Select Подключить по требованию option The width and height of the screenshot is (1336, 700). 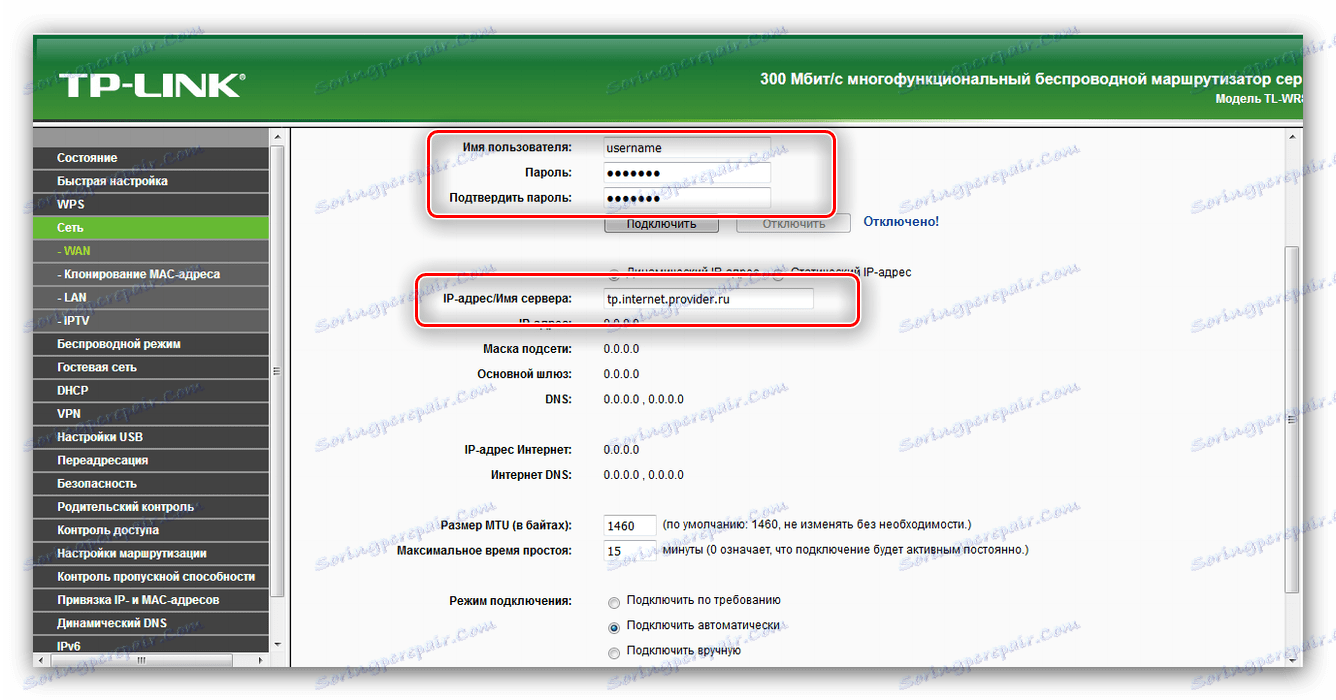614,602
